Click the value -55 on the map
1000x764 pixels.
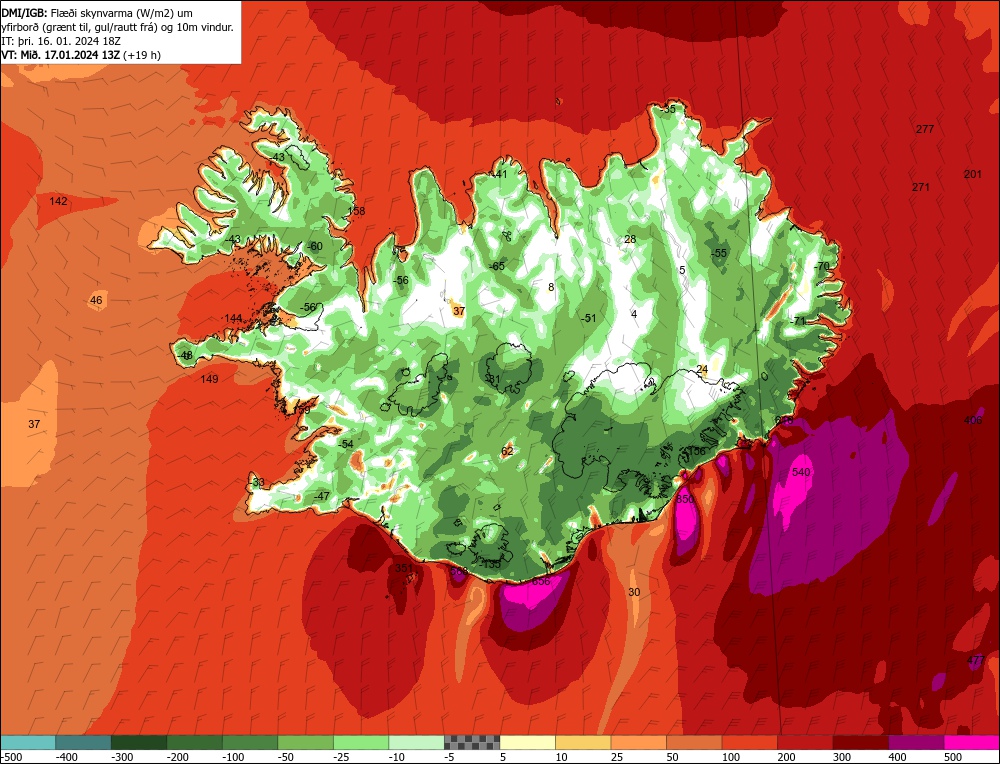tap(719, 253)
